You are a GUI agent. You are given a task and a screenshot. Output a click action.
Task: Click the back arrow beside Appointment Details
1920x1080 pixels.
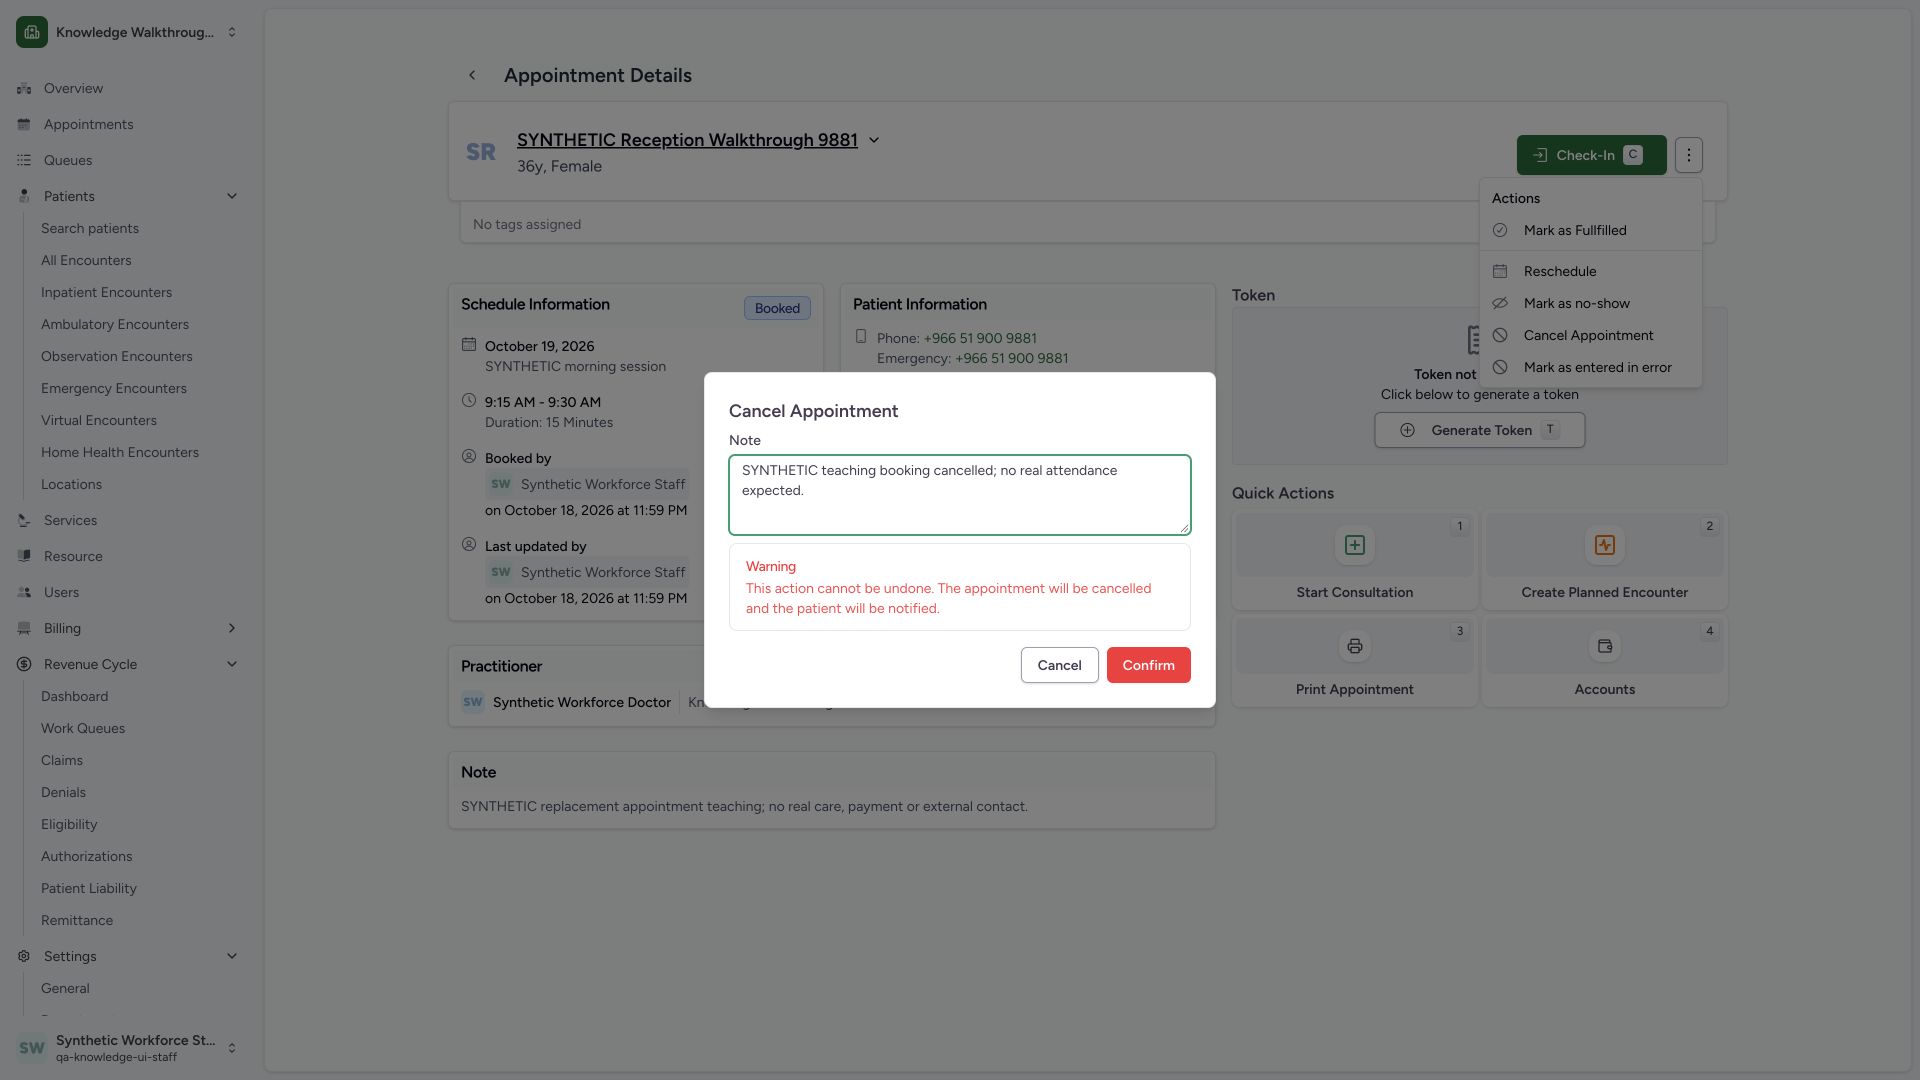[472, 75]
